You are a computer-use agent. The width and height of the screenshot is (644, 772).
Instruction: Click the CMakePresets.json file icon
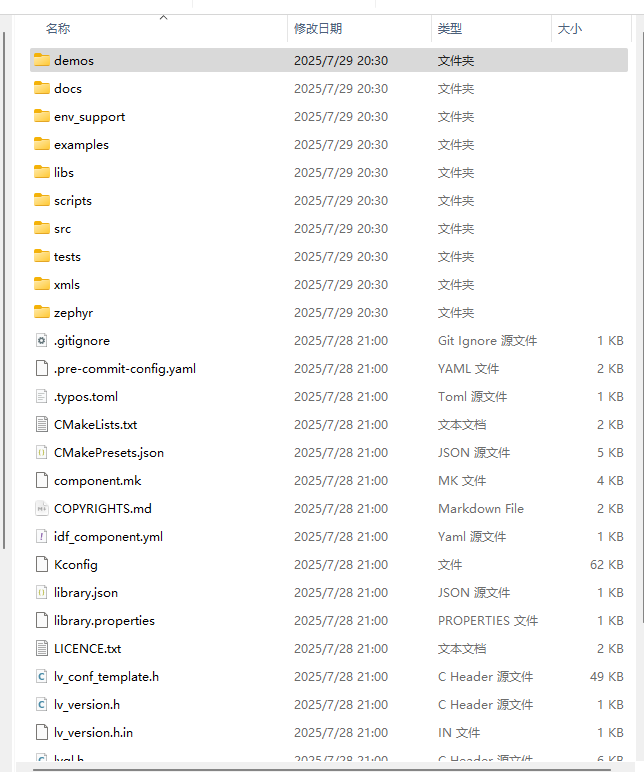pos(41,452)
